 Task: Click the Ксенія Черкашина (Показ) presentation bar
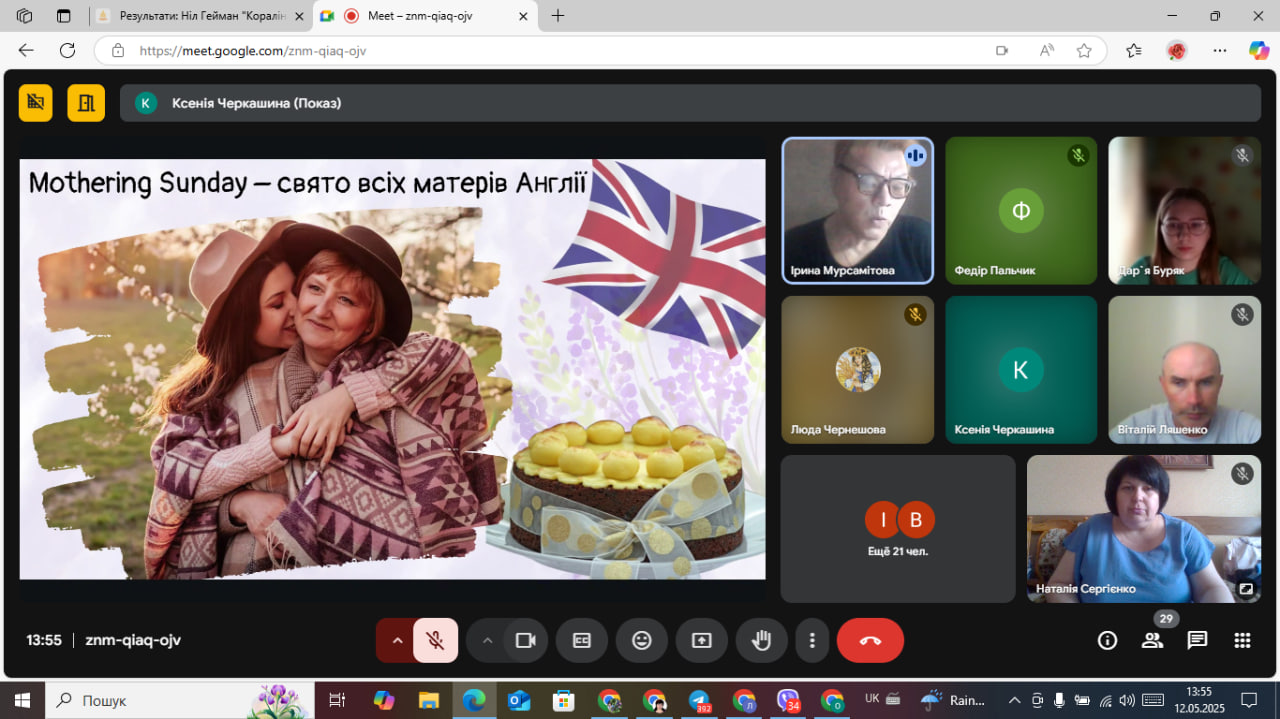690,103
